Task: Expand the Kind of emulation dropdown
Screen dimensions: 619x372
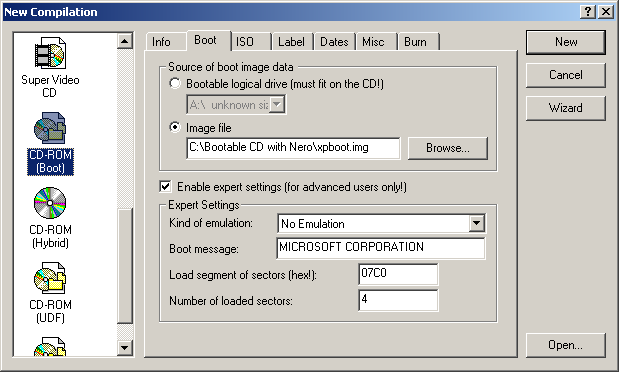Action: [476, 224]
